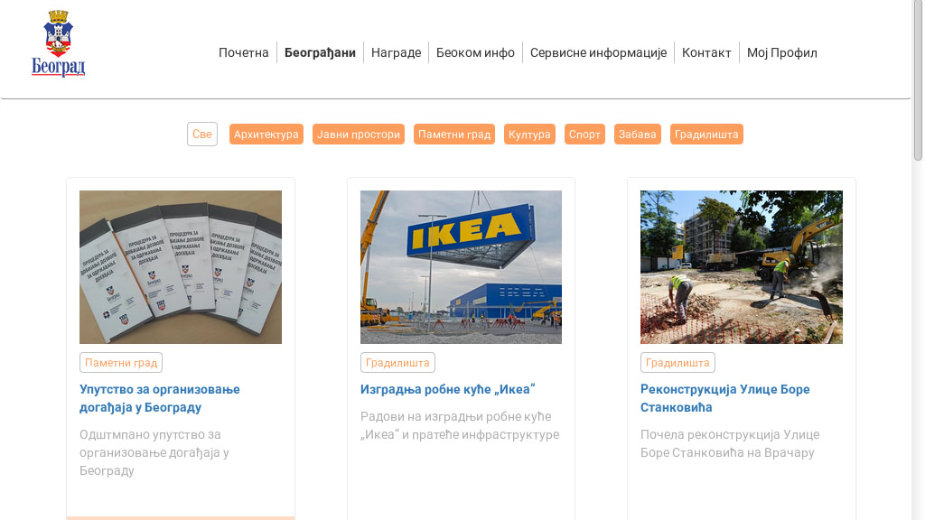Select Сервисне информације from the menu
Image resolution: width=925 pixels, height=520 pixels.
click(598, 53)
